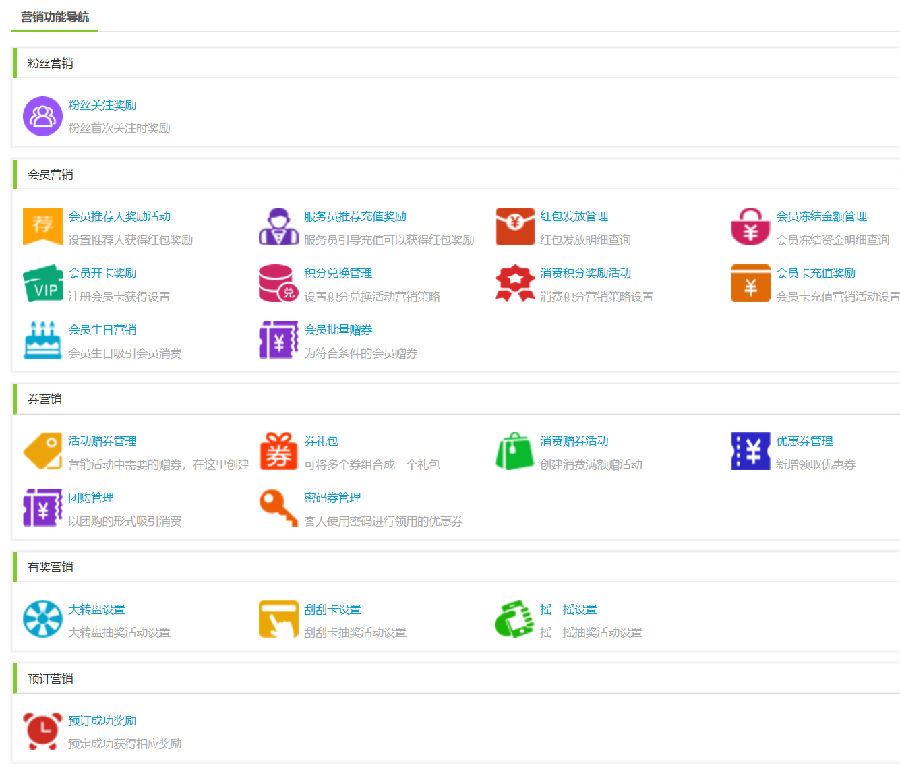This screenshot has height=765, width=900.
Task: Click the blue birthday cake icon
Action: [42, 340]
